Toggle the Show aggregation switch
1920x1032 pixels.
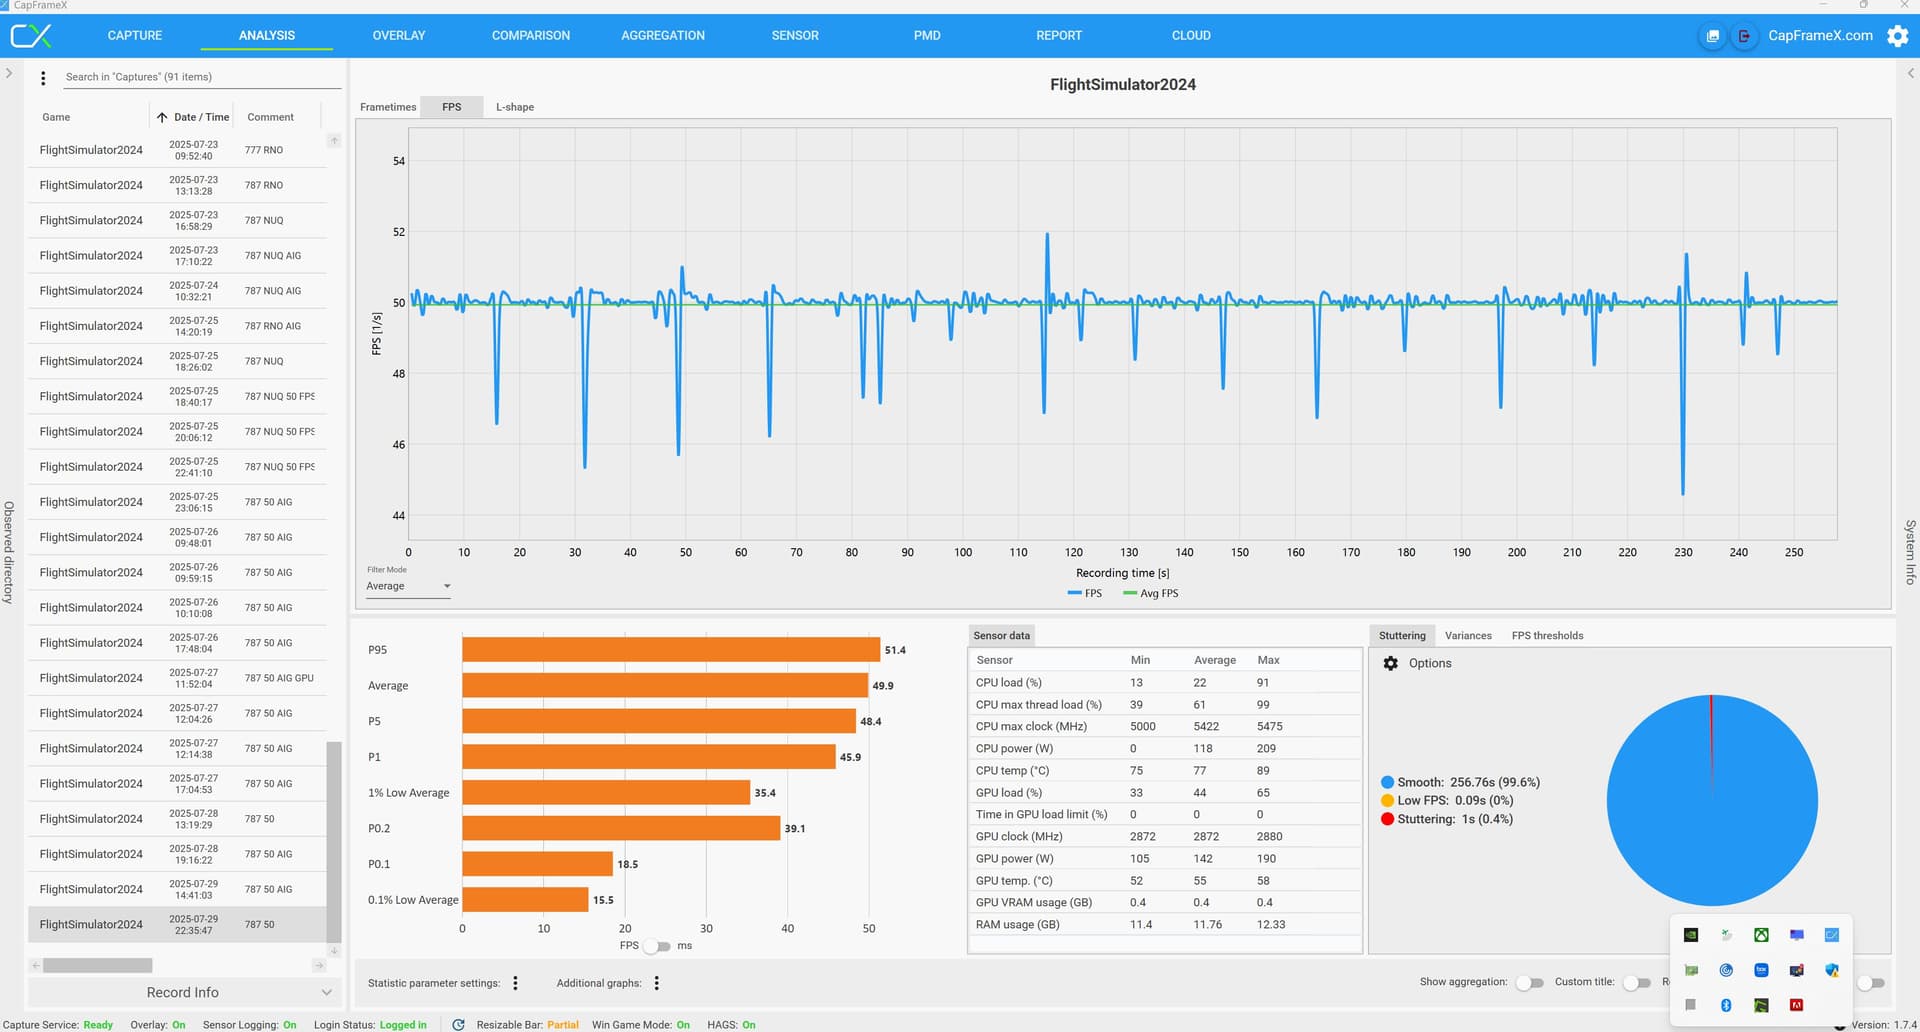(1530, 983)
